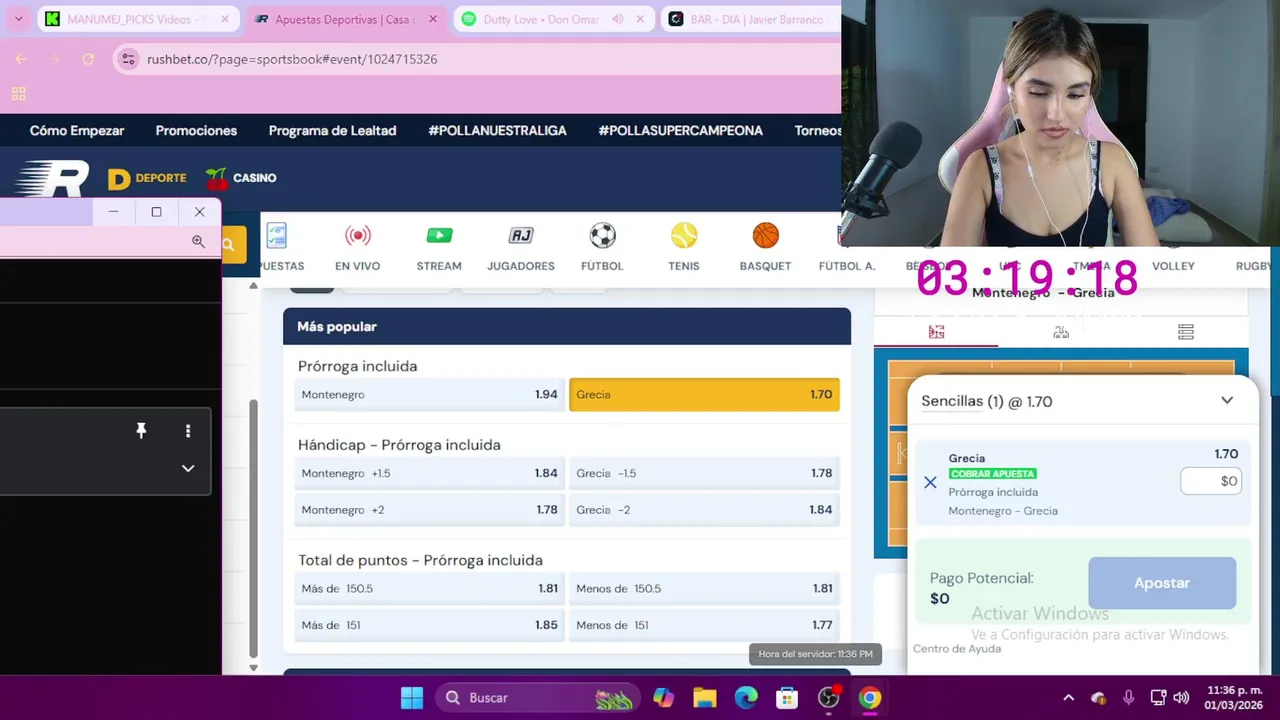Collapse the Sencillas bet slip chevron
The height and width of the screenshot is (720, 1280).
(1227, 401)
